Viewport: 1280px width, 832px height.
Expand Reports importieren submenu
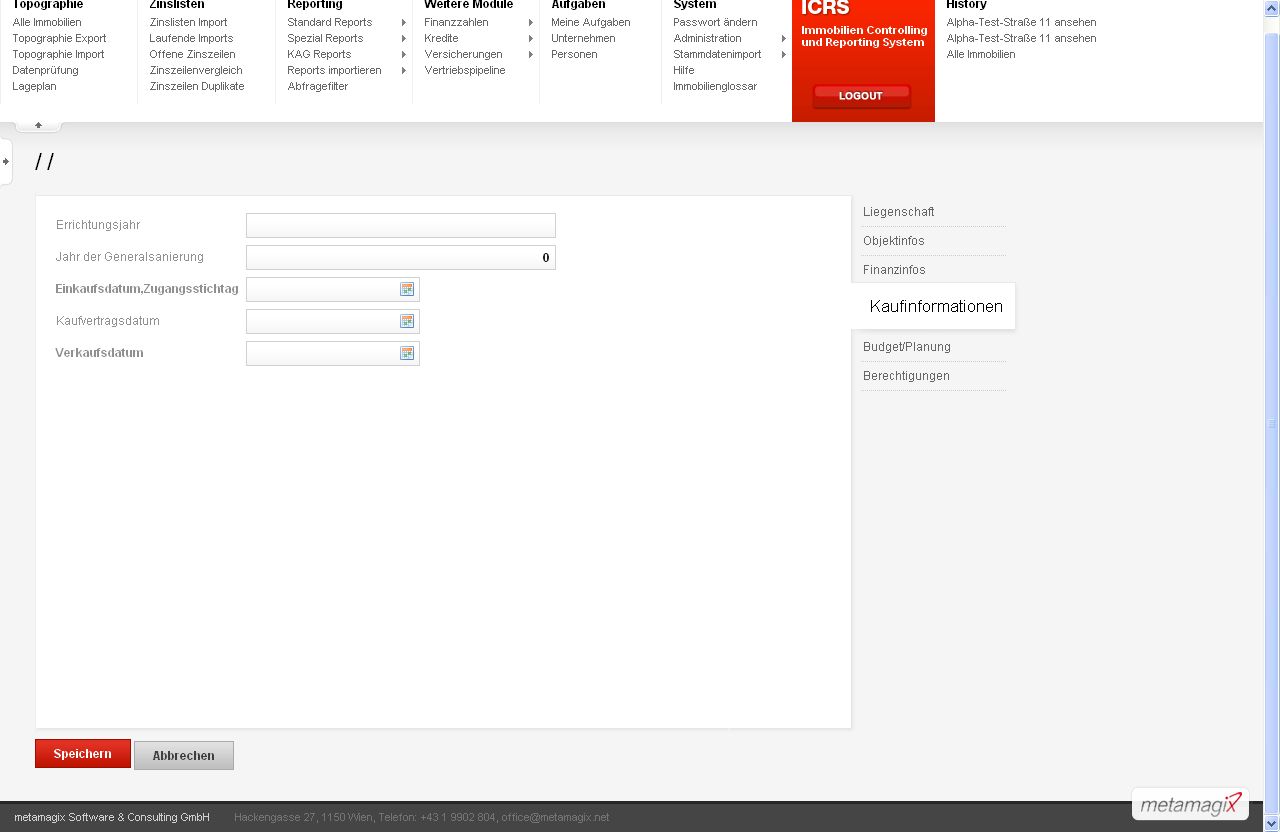tap(404, 70)
